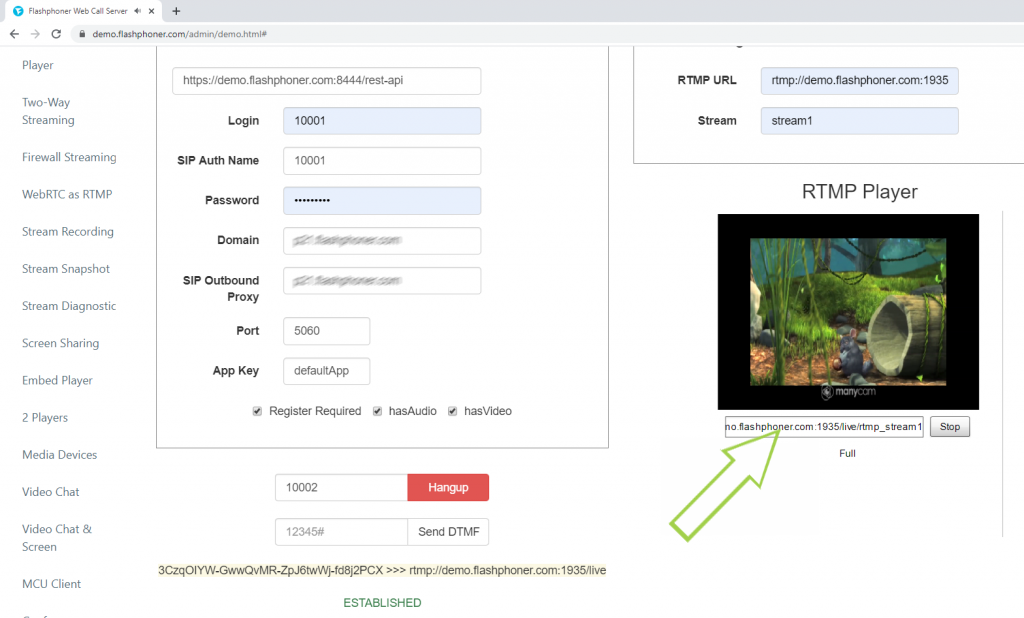Click the App Key field
Viewport: 1024px width, 618px height.
(327, 371)
